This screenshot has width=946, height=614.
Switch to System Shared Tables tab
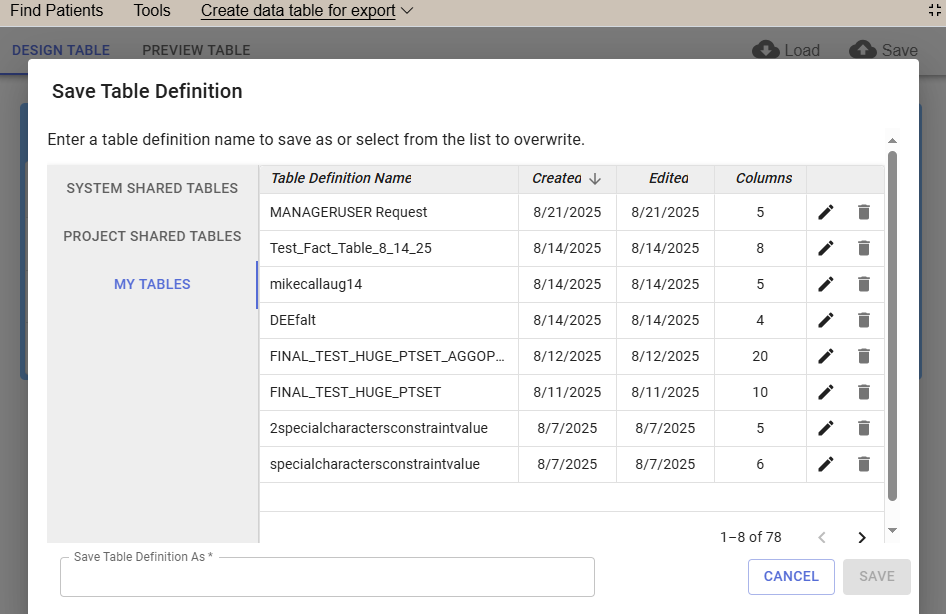[152, 188]
